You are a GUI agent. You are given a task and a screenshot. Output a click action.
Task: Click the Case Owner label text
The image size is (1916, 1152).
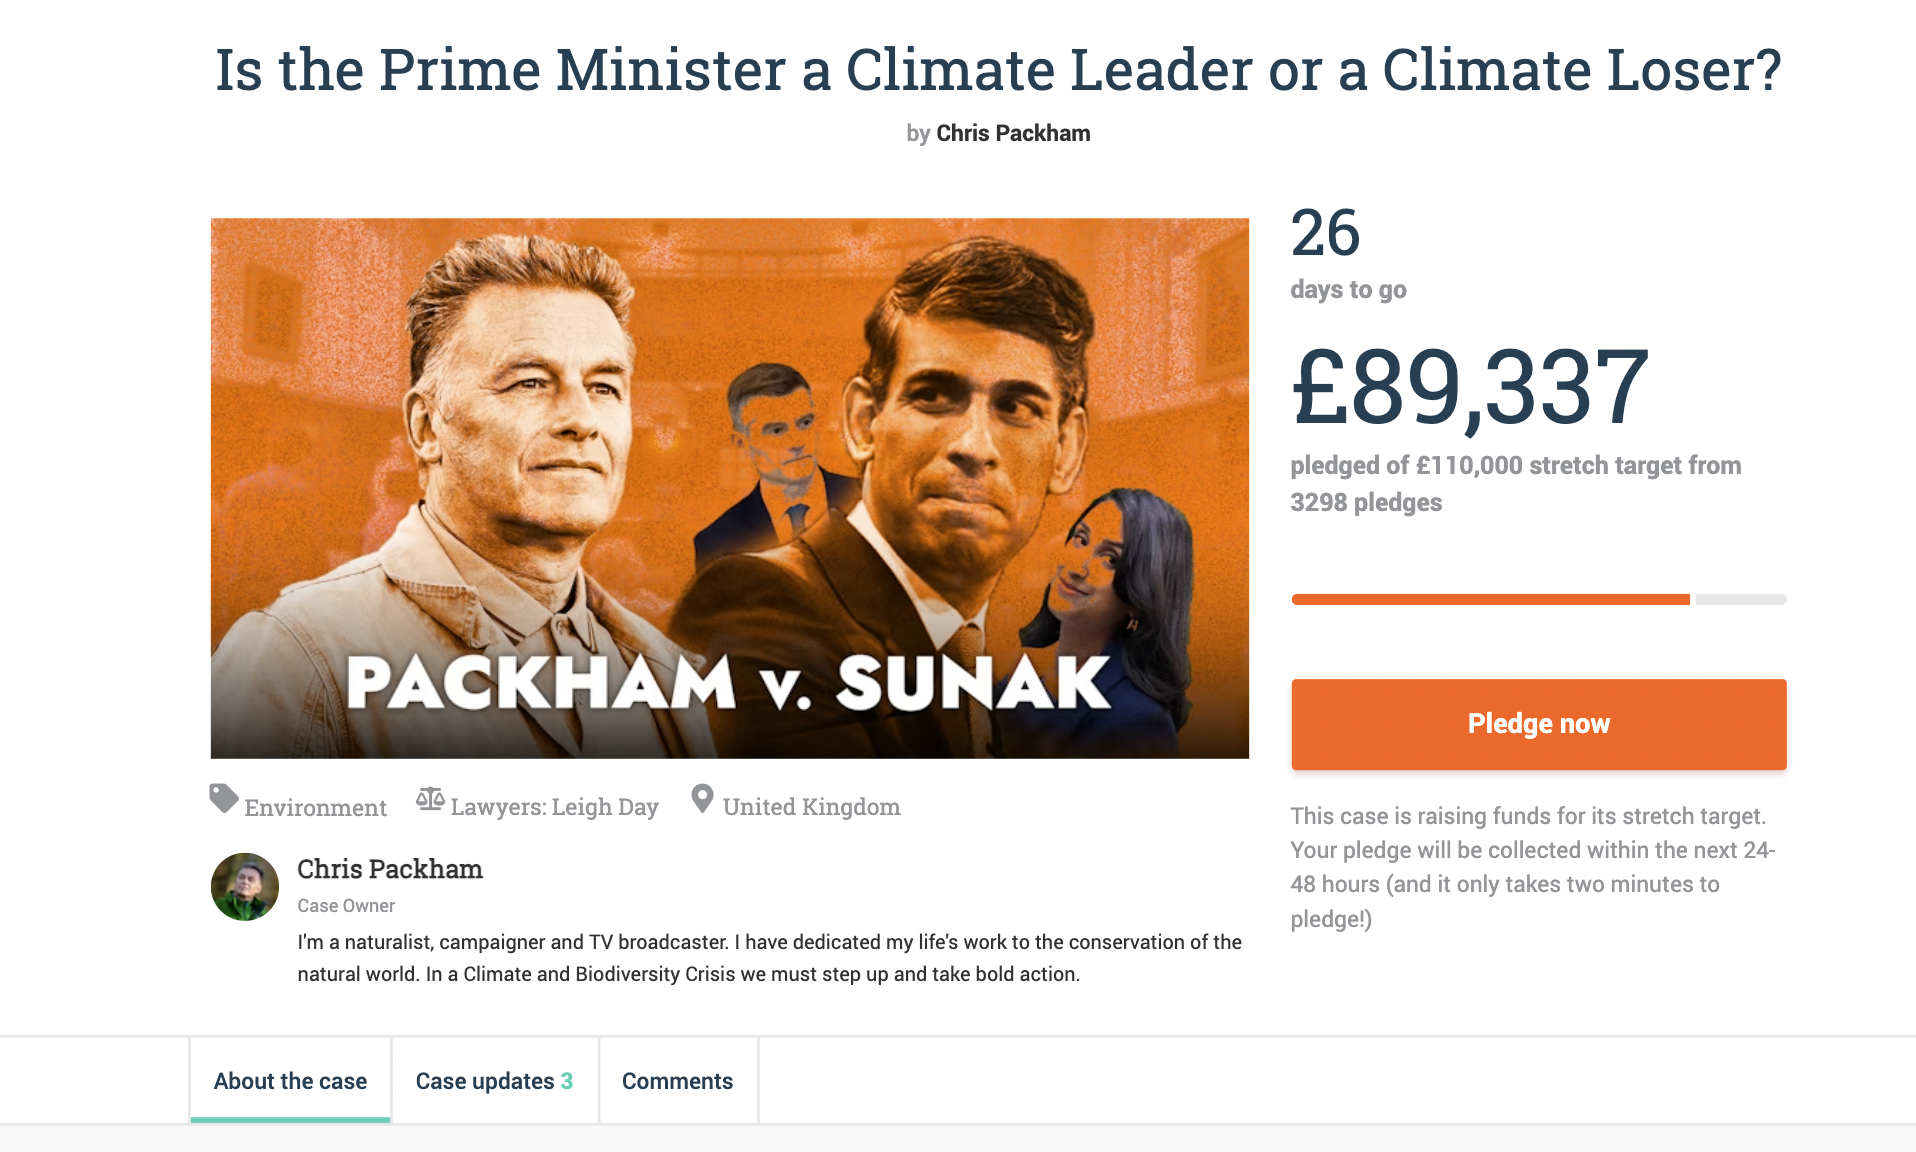pos(346,906)
